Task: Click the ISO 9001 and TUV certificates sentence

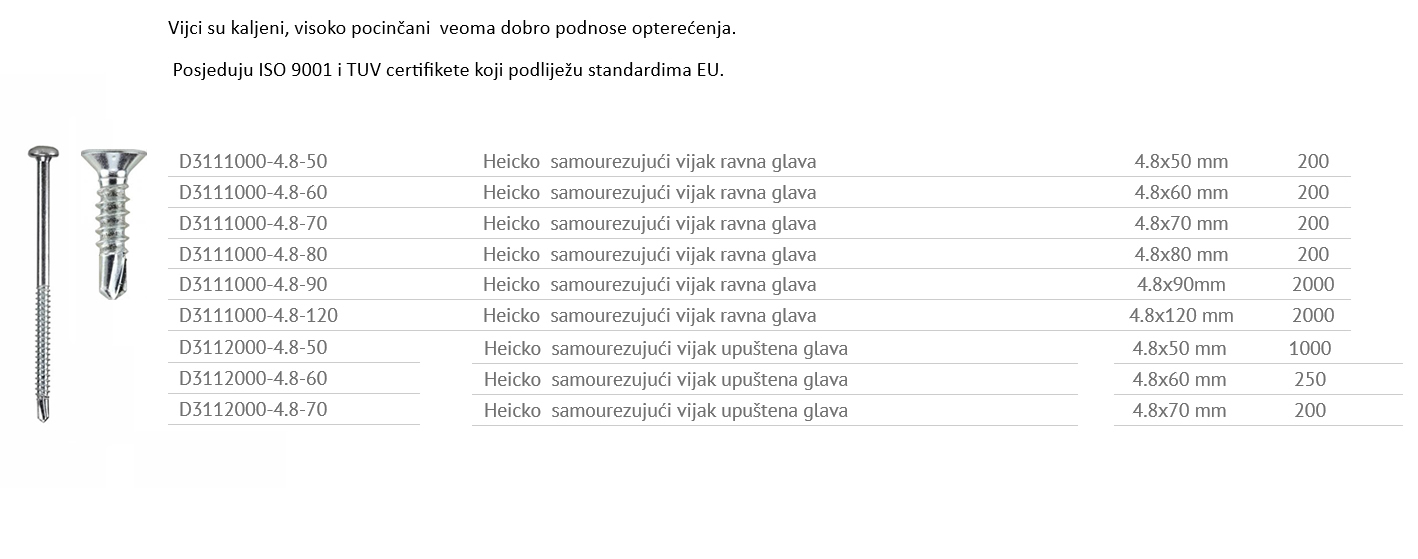Action: [448, 71]
